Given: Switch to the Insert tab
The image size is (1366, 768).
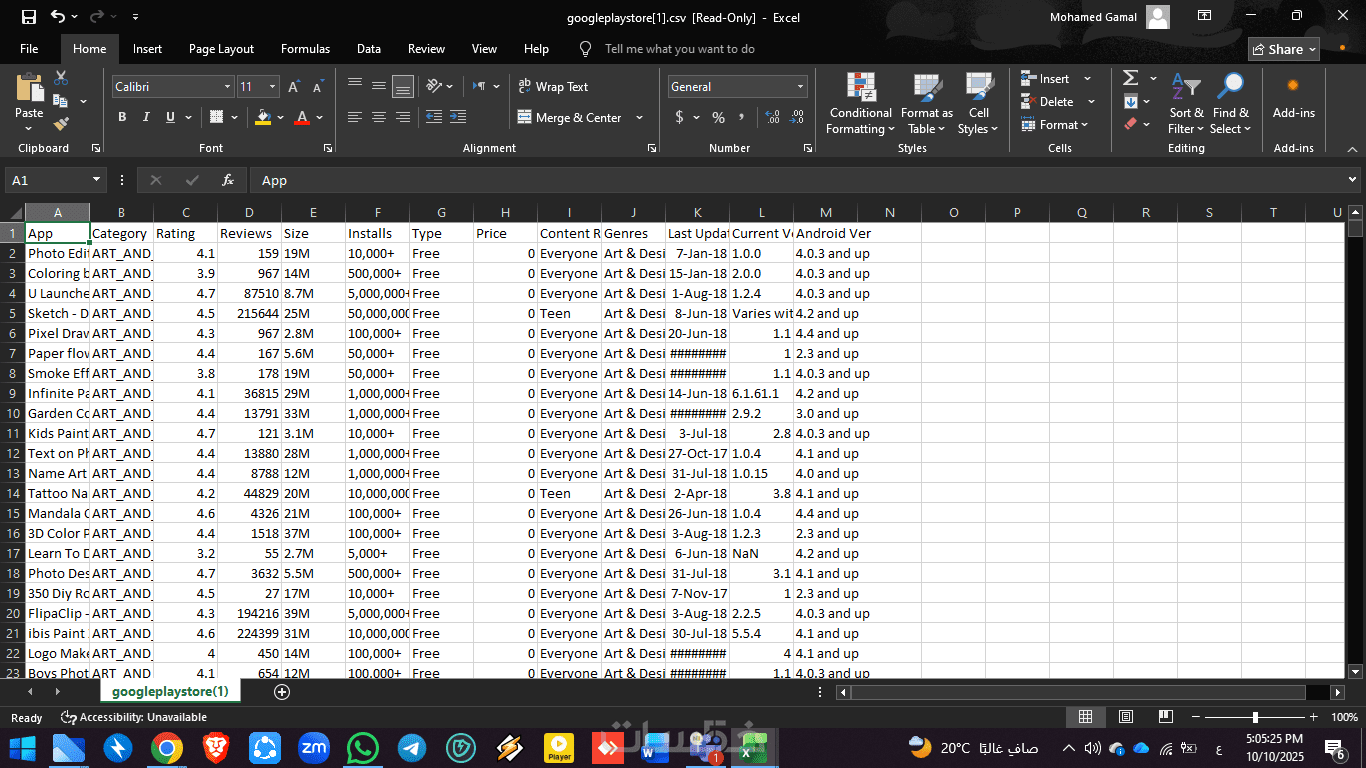Looking at the screenshot, I should (x=147, y=49).
